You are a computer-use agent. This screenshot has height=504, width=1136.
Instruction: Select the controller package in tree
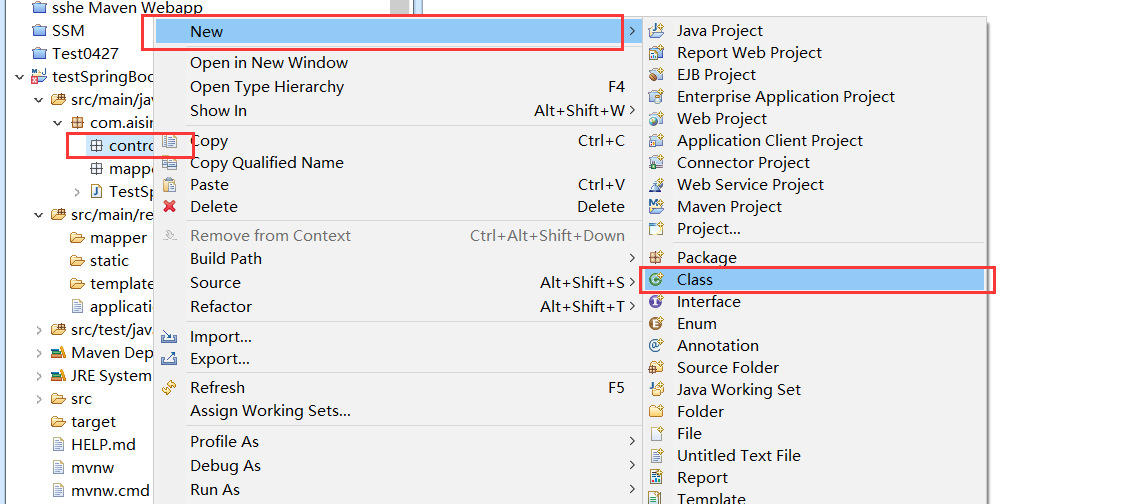tap(120, 146)
